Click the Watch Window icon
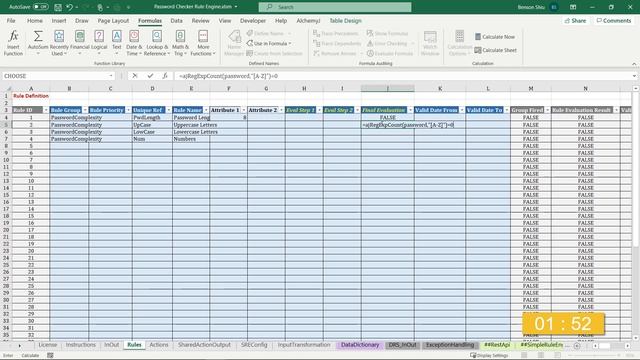The width and height of the screenshot is (640, 360). [x=430, y=42]
